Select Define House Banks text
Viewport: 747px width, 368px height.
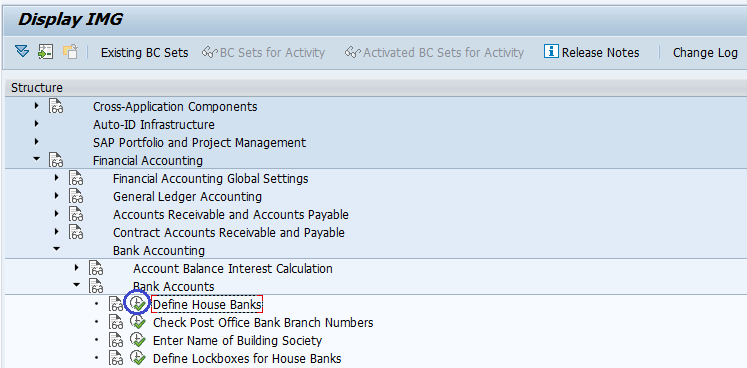(207, 305)
